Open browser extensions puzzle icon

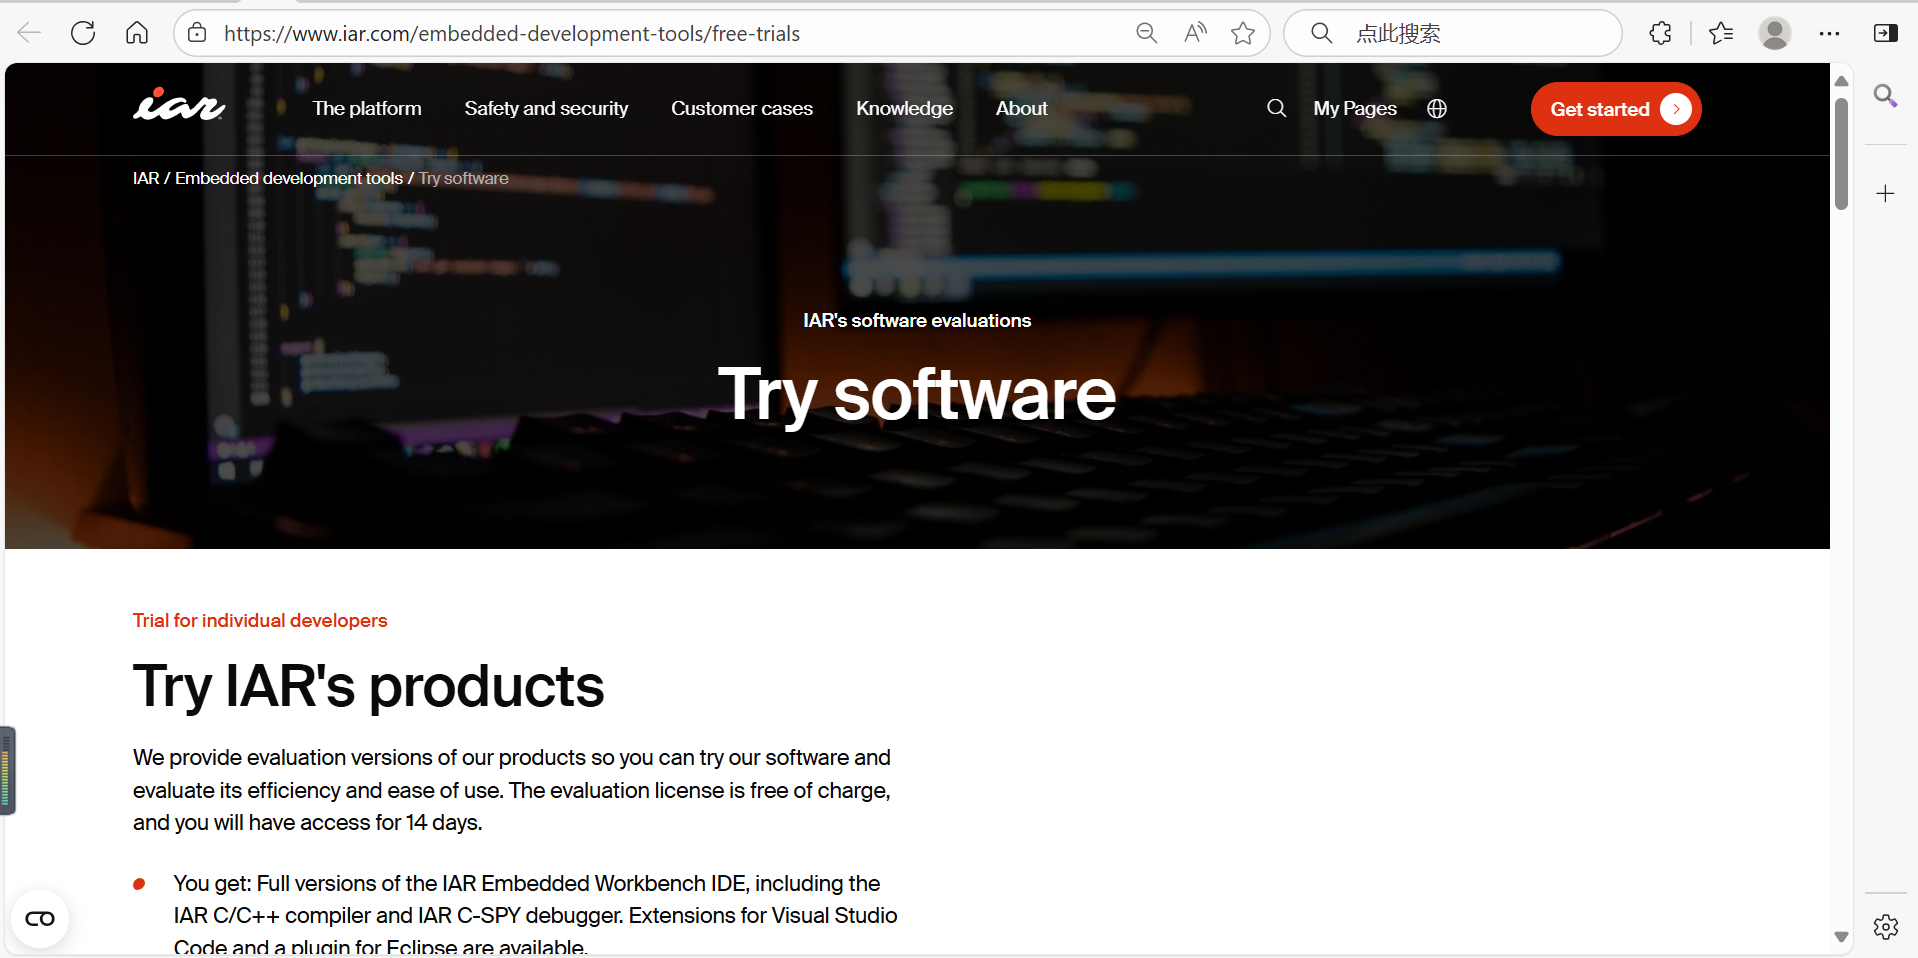coord(1660,33)
